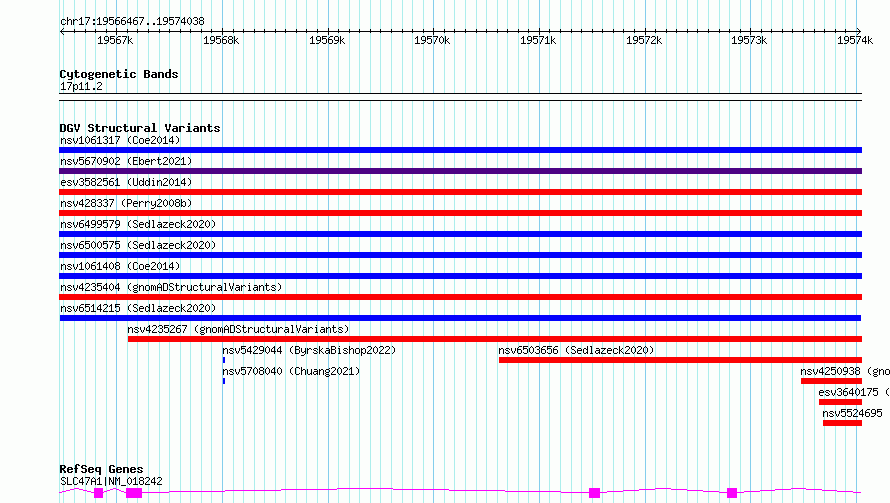This screenshot has height=503, width=890.
Task: Click the 19572k ruler label
Action: [644, 40]
